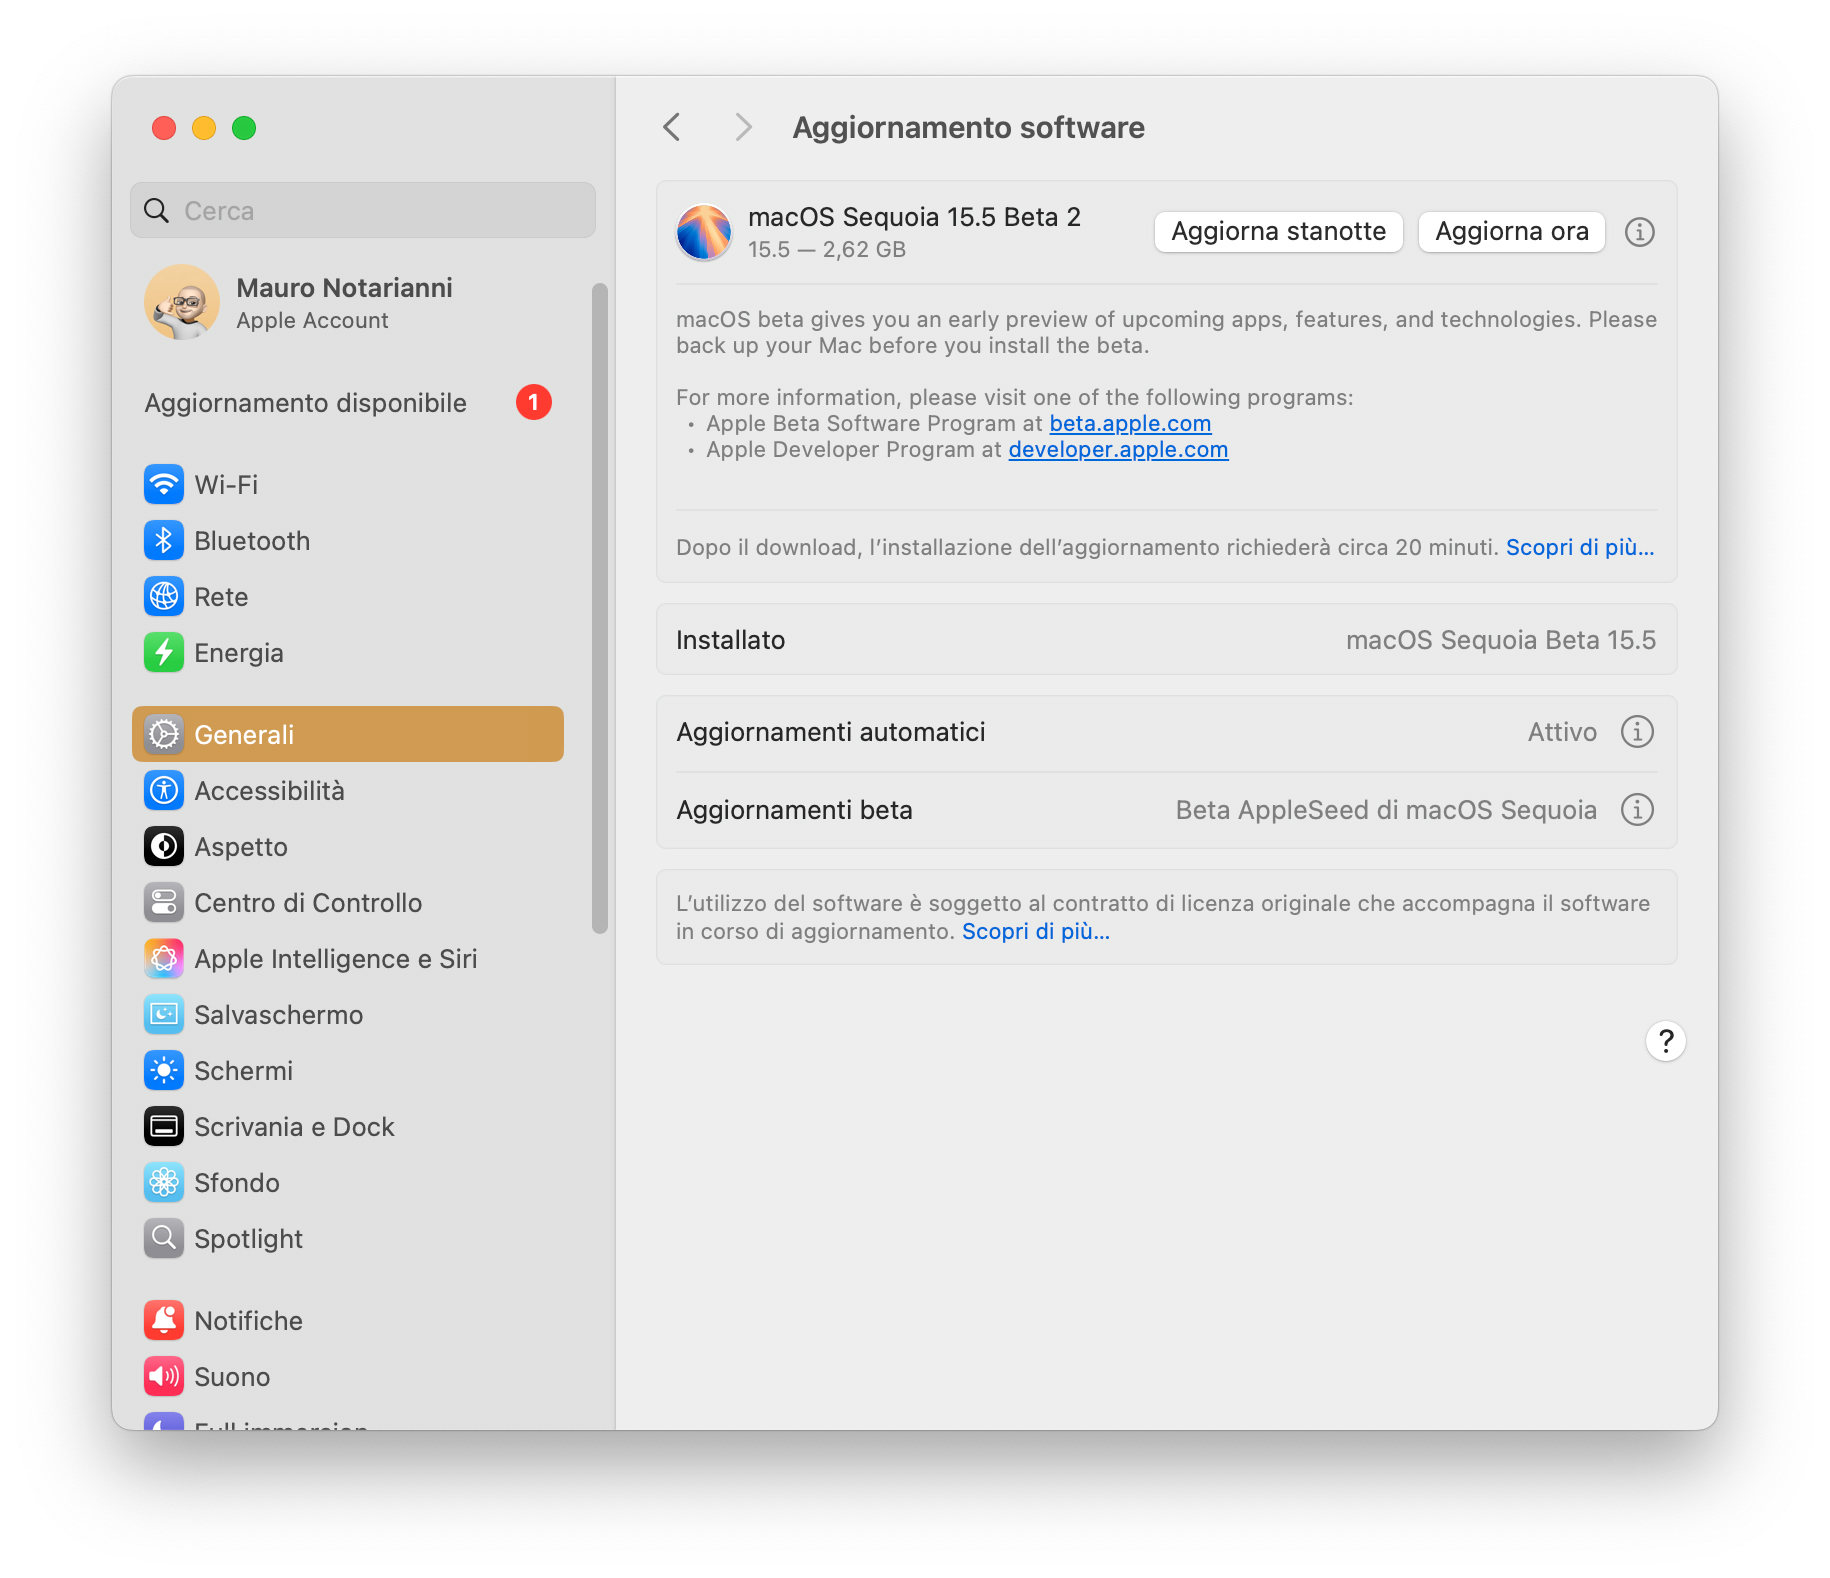This screenshot has height=1578, width=1830.
Task: Click the Apple Intelligence e Siri icon
Action: (x=164, y=959)
